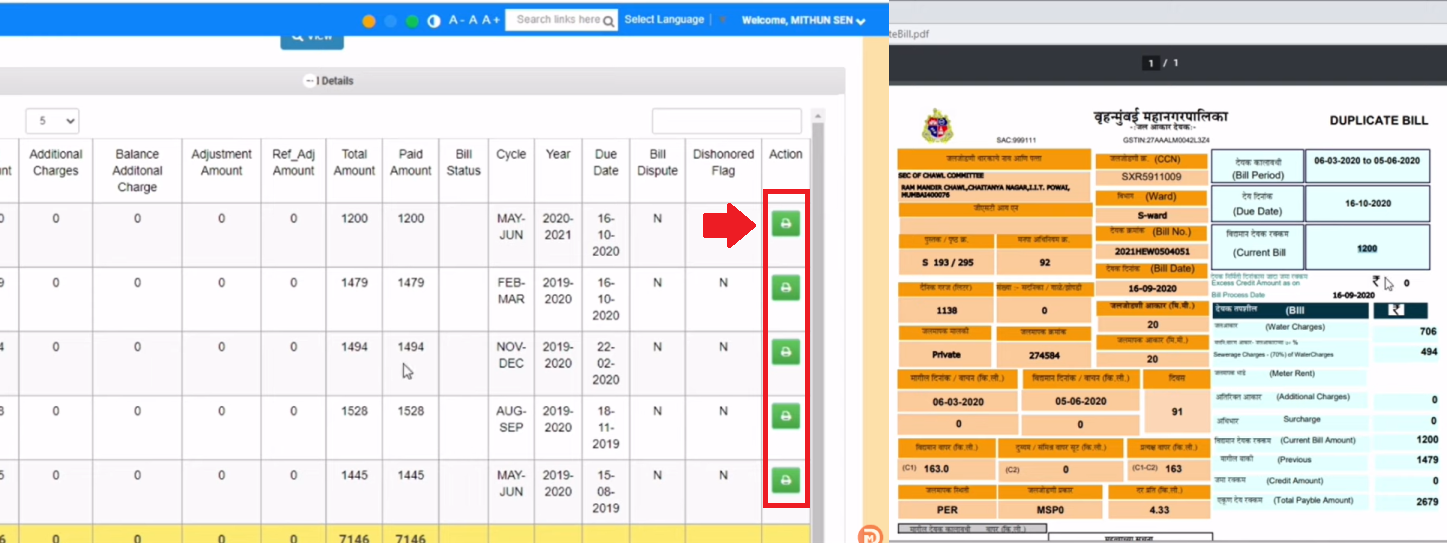Apply the green color theme
Screen dimensions: 1447x543
coord(412,20)
